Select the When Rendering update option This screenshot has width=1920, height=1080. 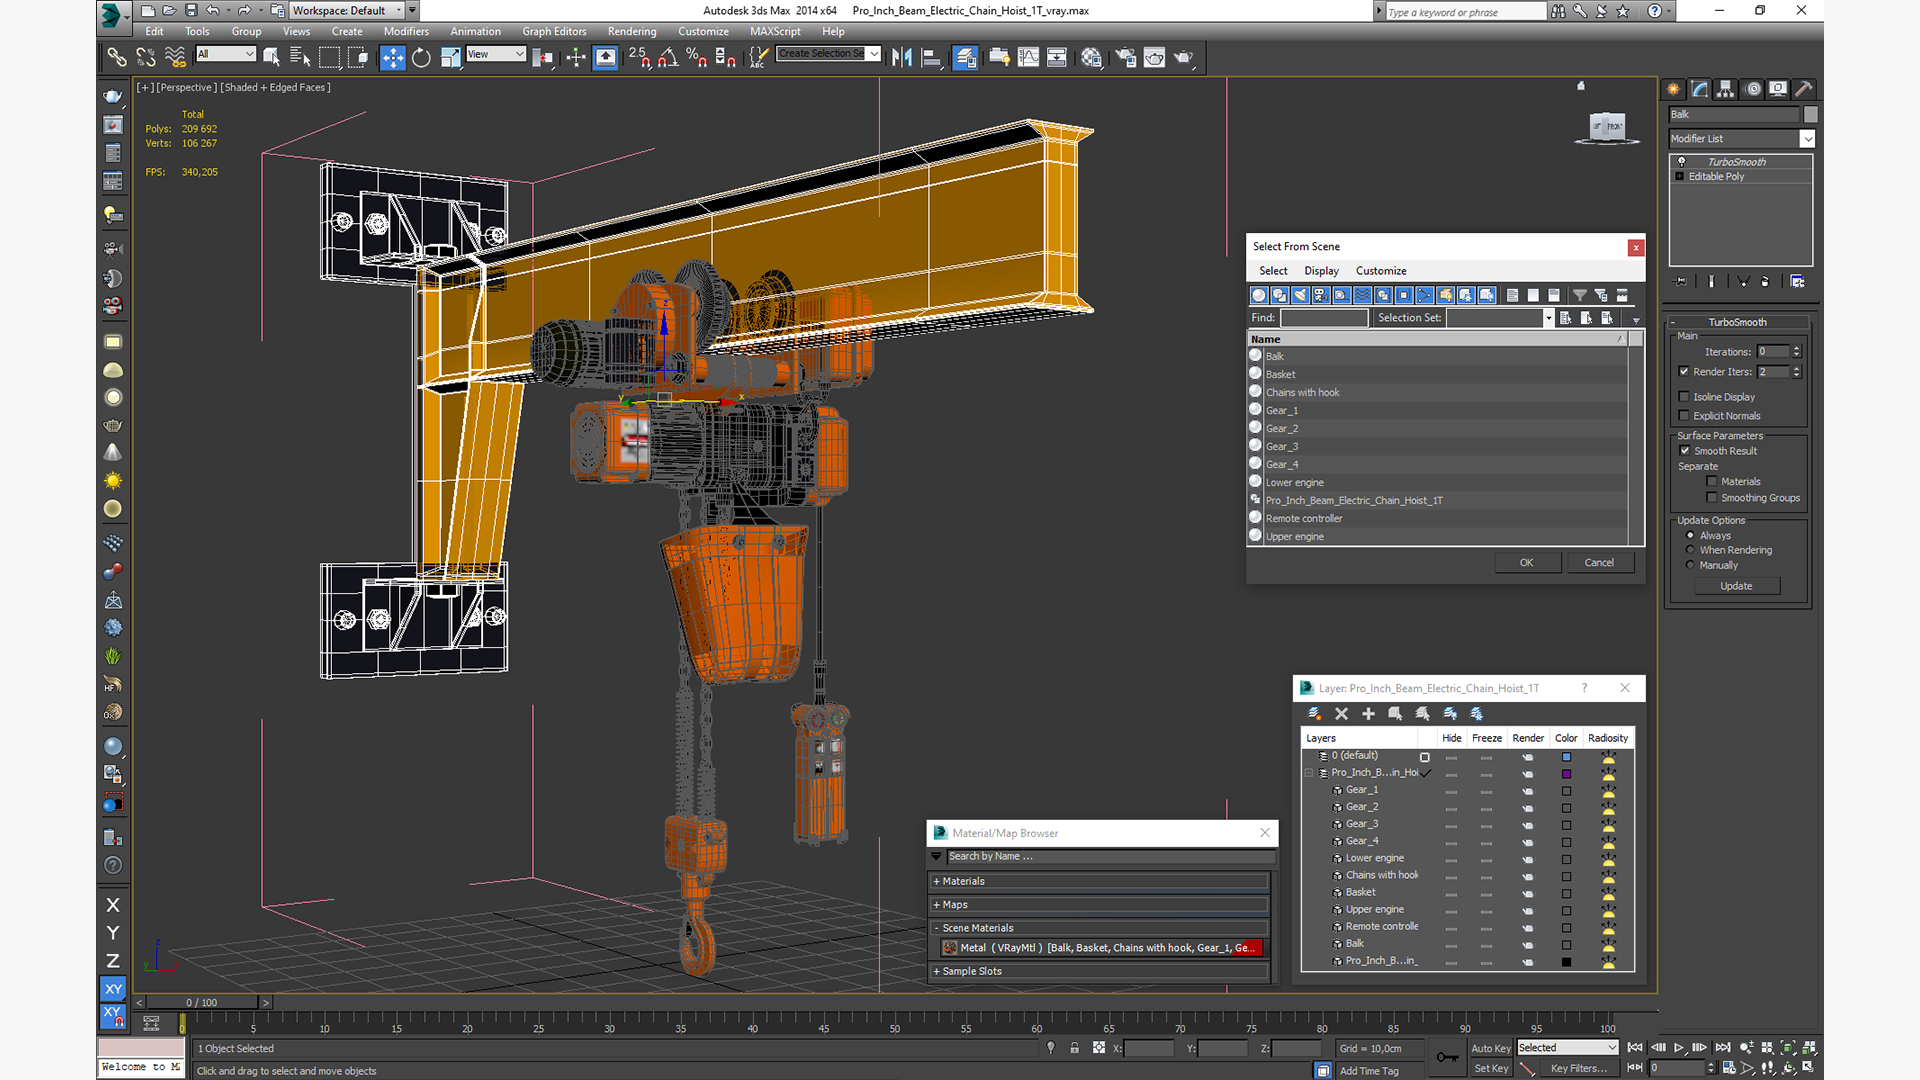(x=1691, y=550)
